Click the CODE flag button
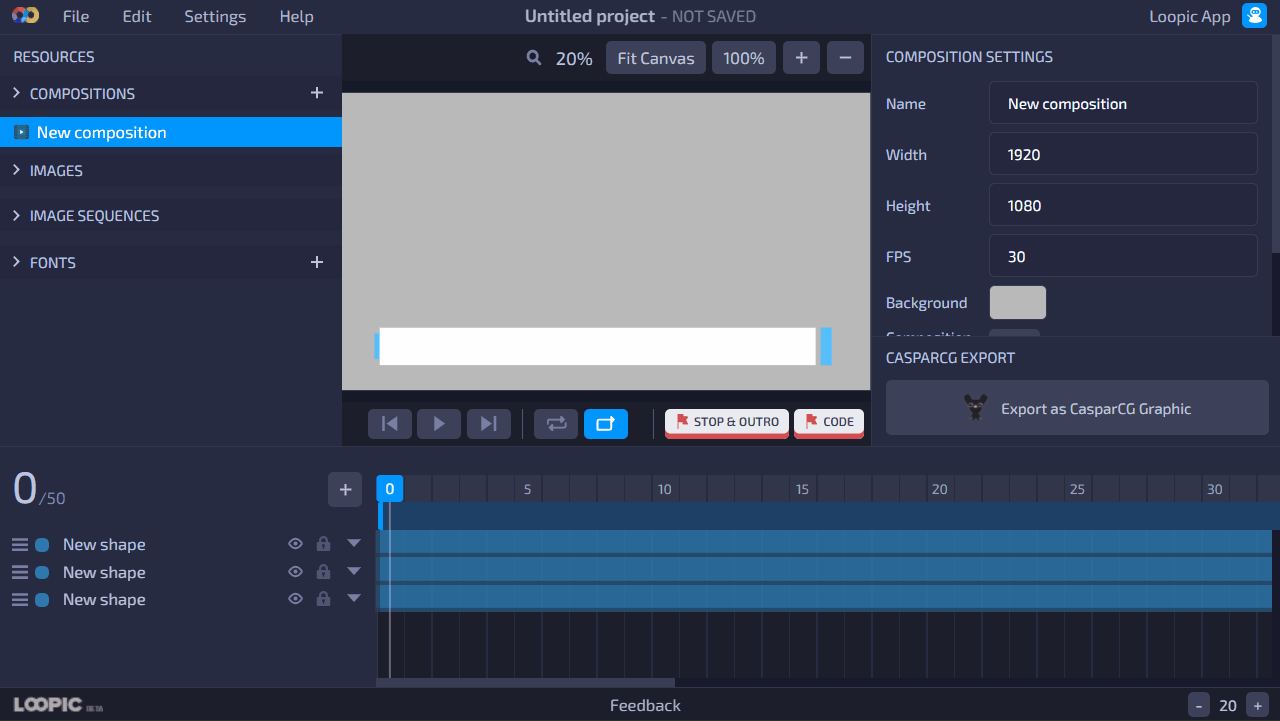This screenshot has height=721, width=1280. click(829, 422)
